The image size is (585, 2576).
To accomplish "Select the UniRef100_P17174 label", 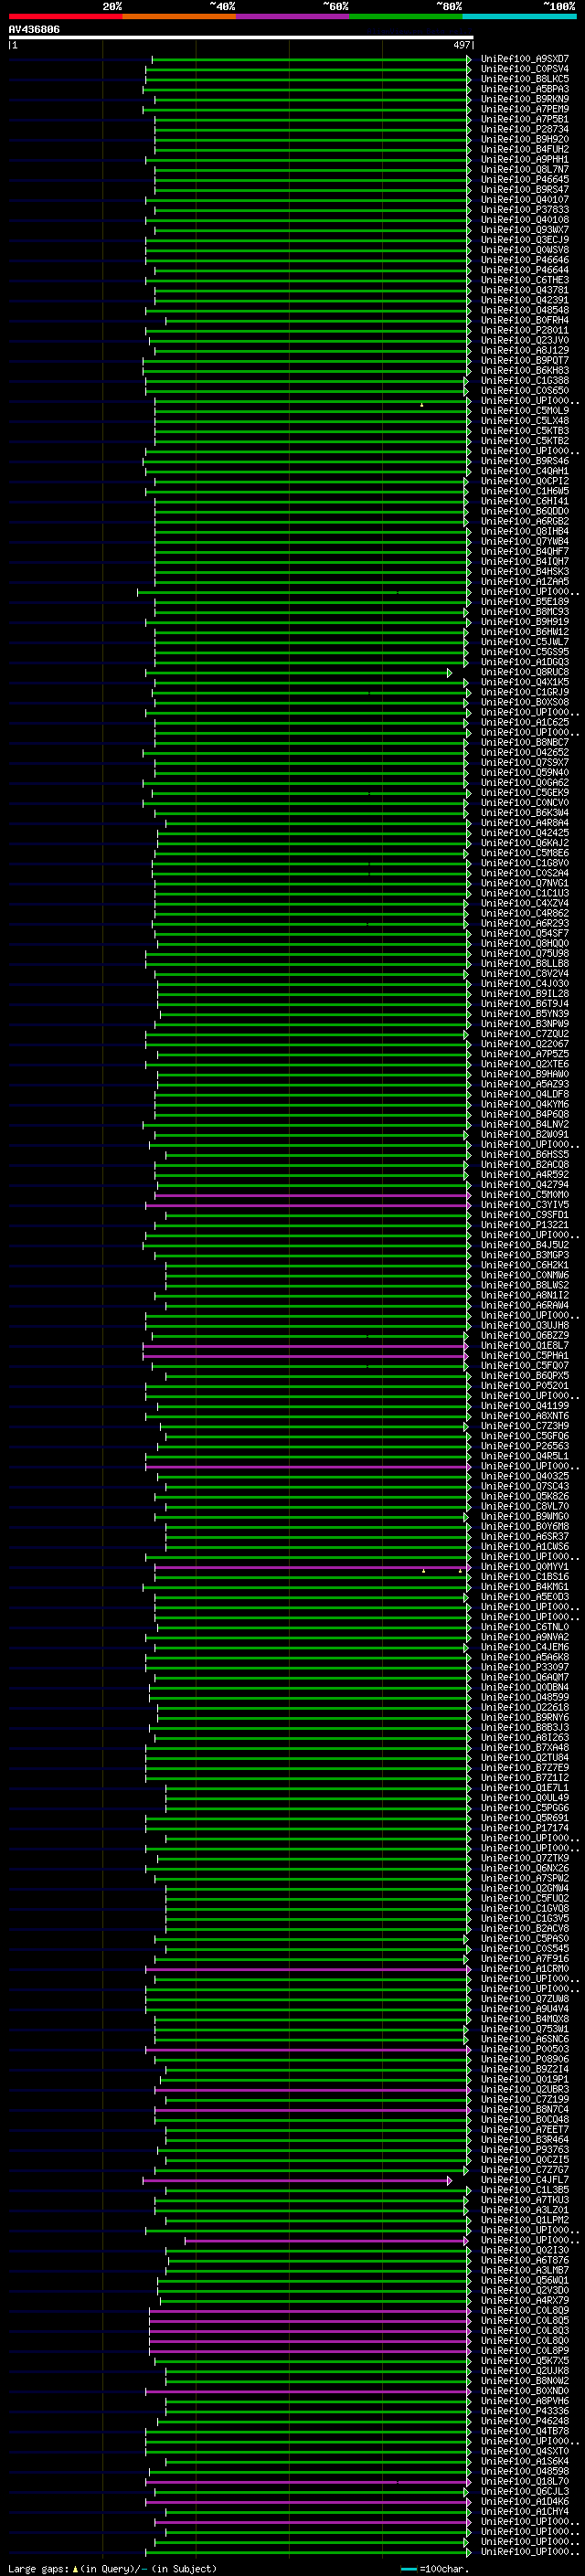I will [525, 1829].
